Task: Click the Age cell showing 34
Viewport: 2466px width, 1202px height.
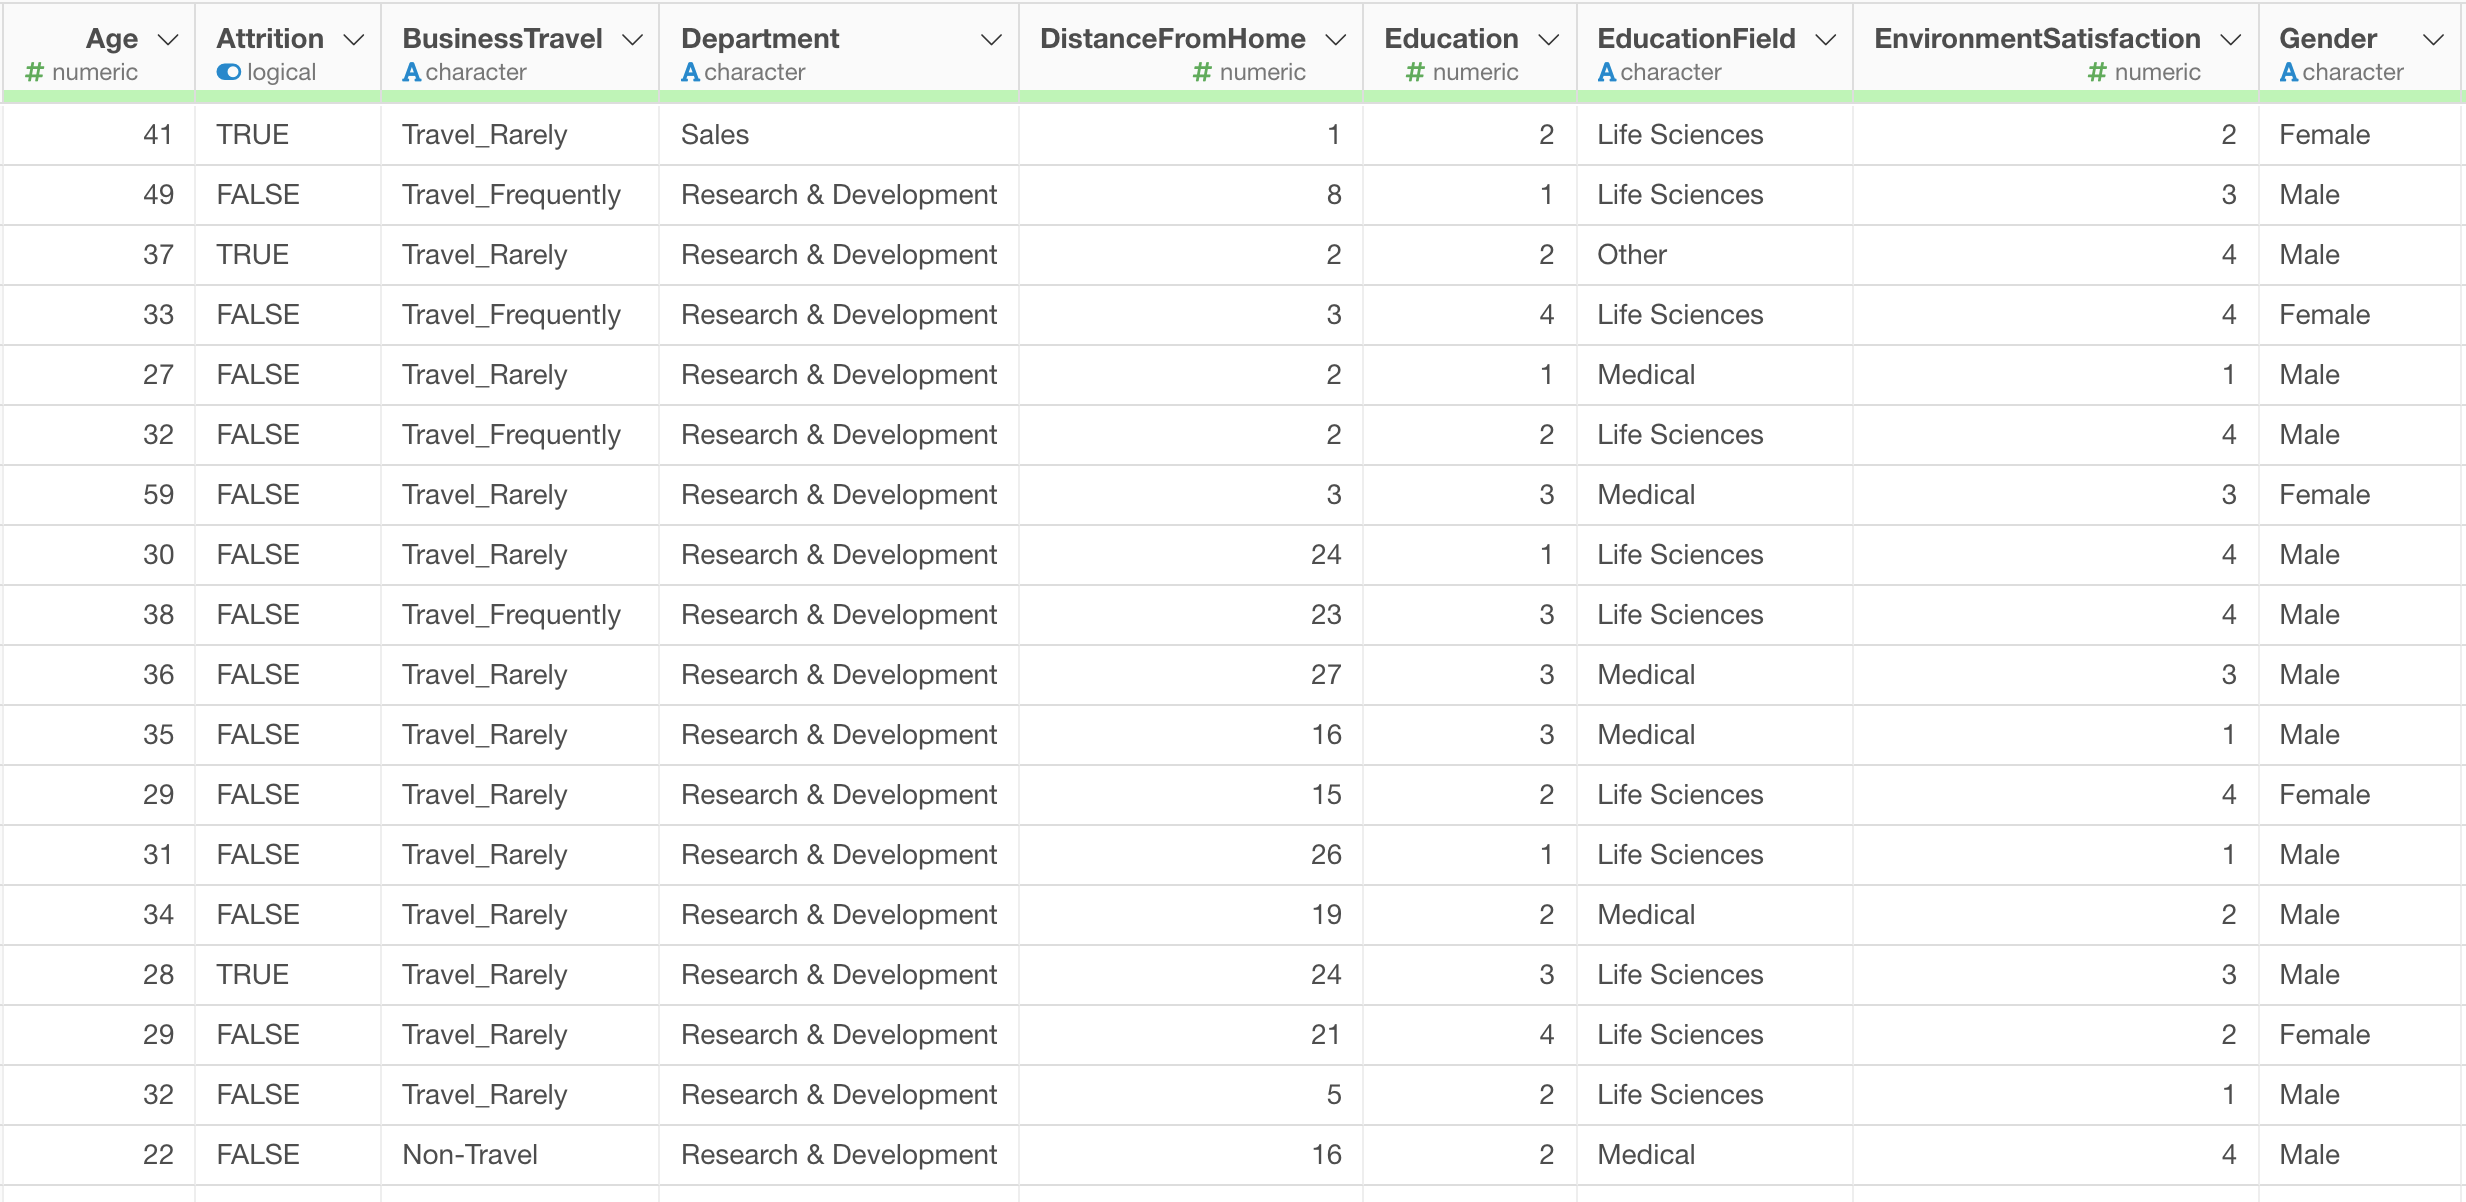Action: [99, 915]
